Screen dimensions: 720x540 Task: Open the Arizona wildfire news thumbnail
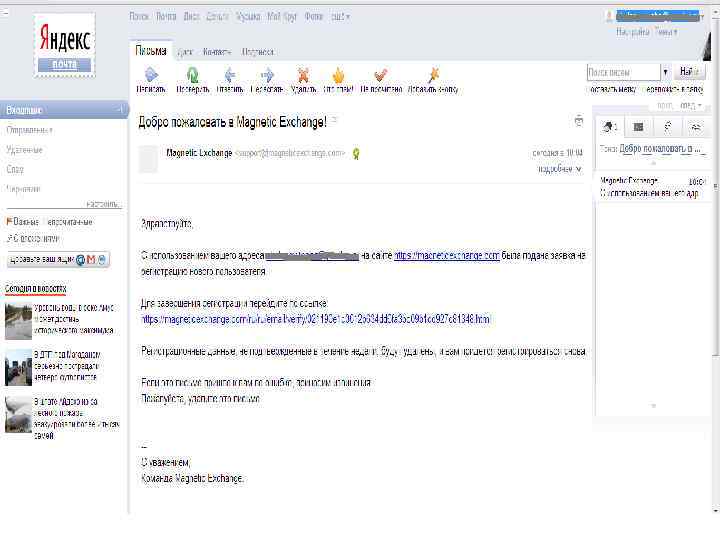pyautogui.click(x=18, y=414)
